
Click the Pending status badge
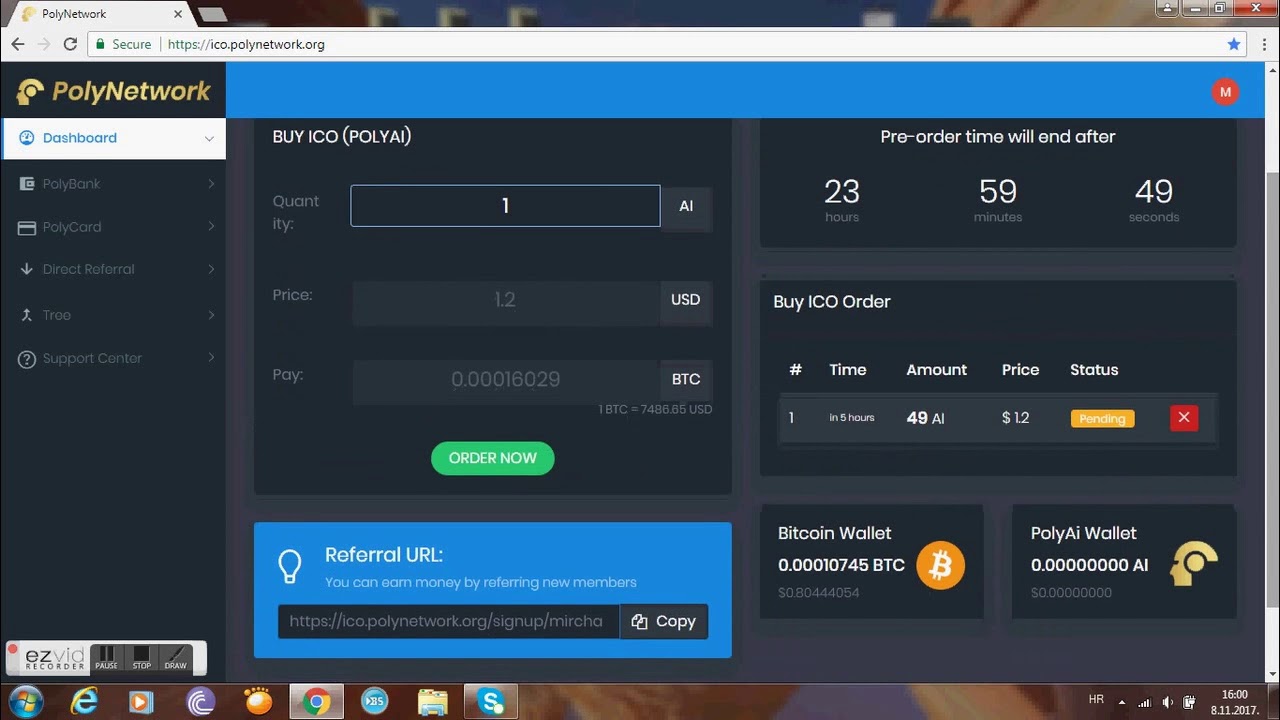(1102, 419)
